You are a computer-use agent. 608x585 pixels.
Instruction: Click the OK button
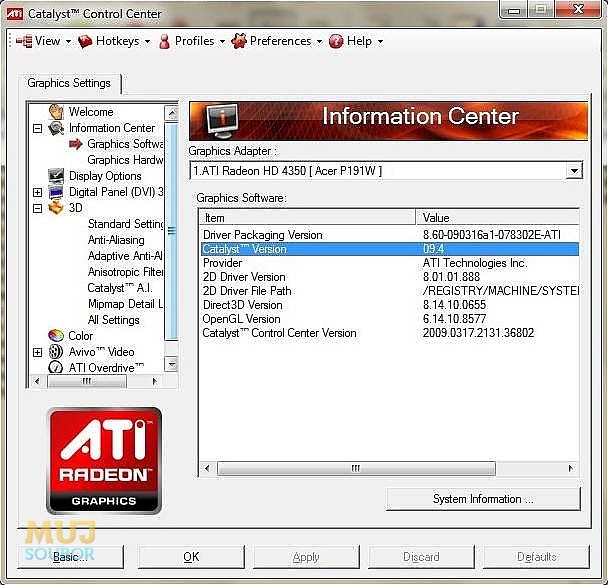tap(191, 557)
